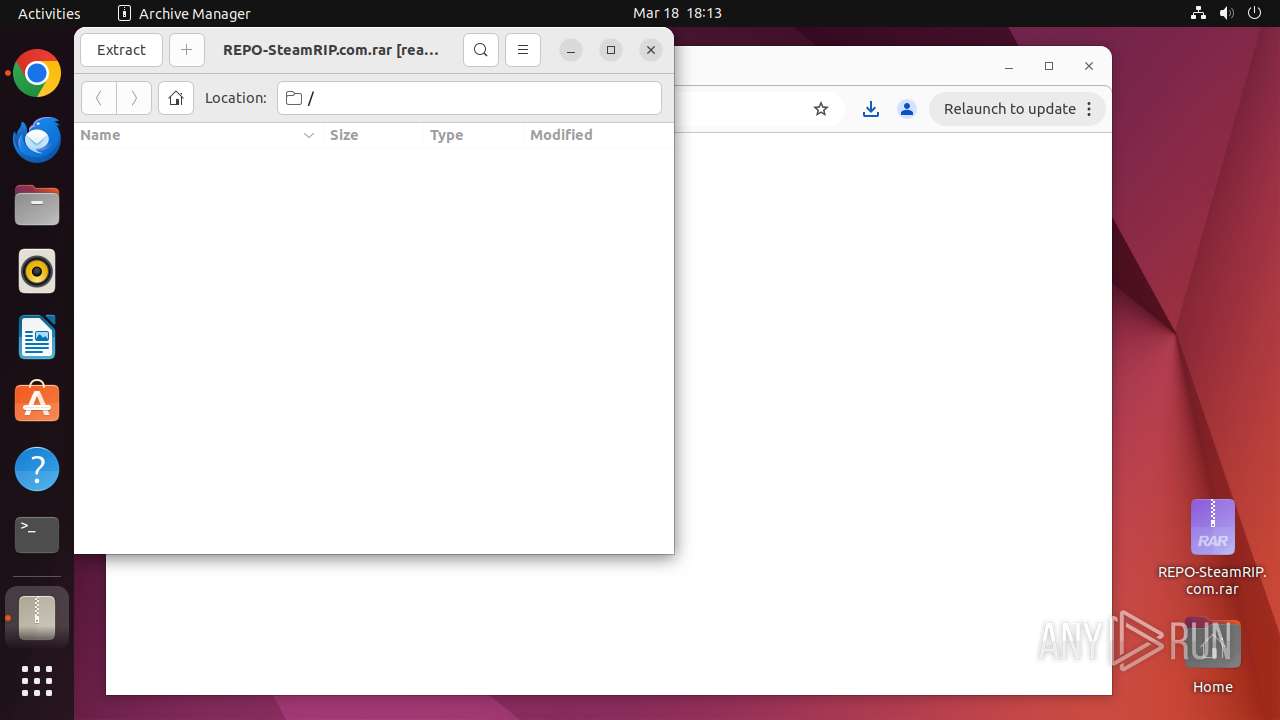The height and width of the screenshot is (720, 1280).
Task: Click the Archive Manager title REPO-SteamRIP.com.rar
Action: [331, 50]
